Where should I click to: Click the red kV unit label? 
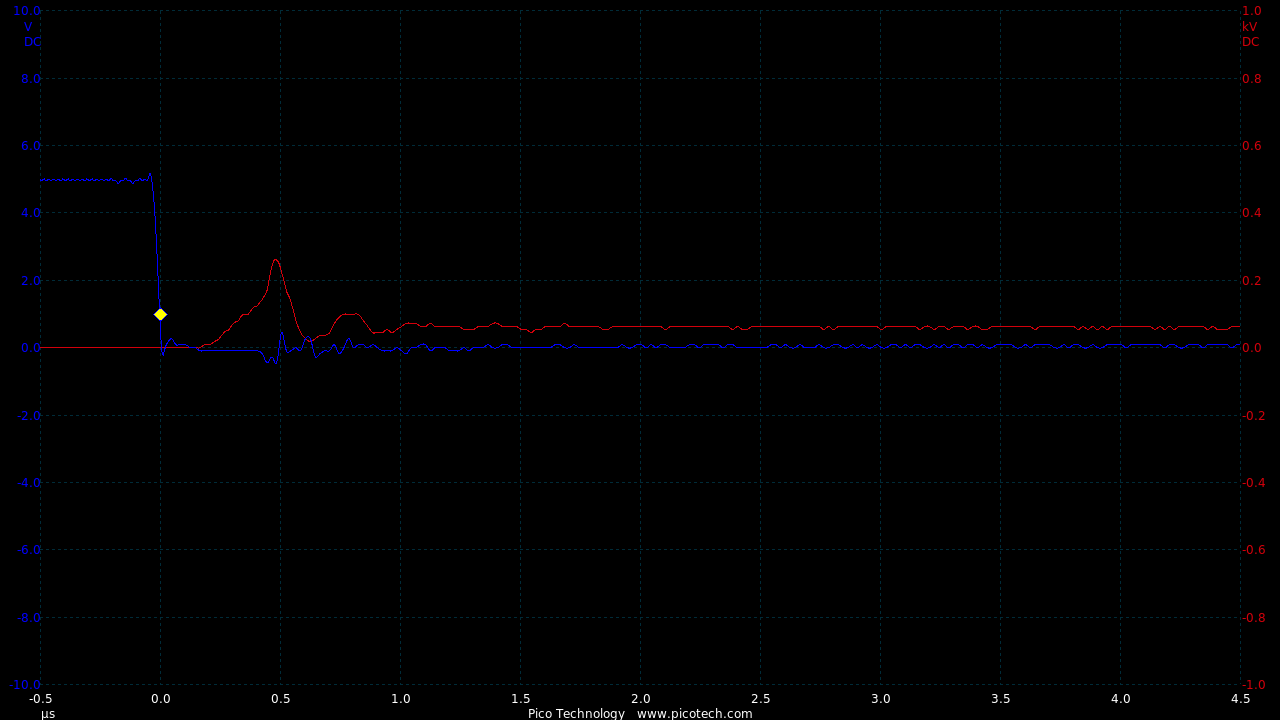tap(1250, 27)
